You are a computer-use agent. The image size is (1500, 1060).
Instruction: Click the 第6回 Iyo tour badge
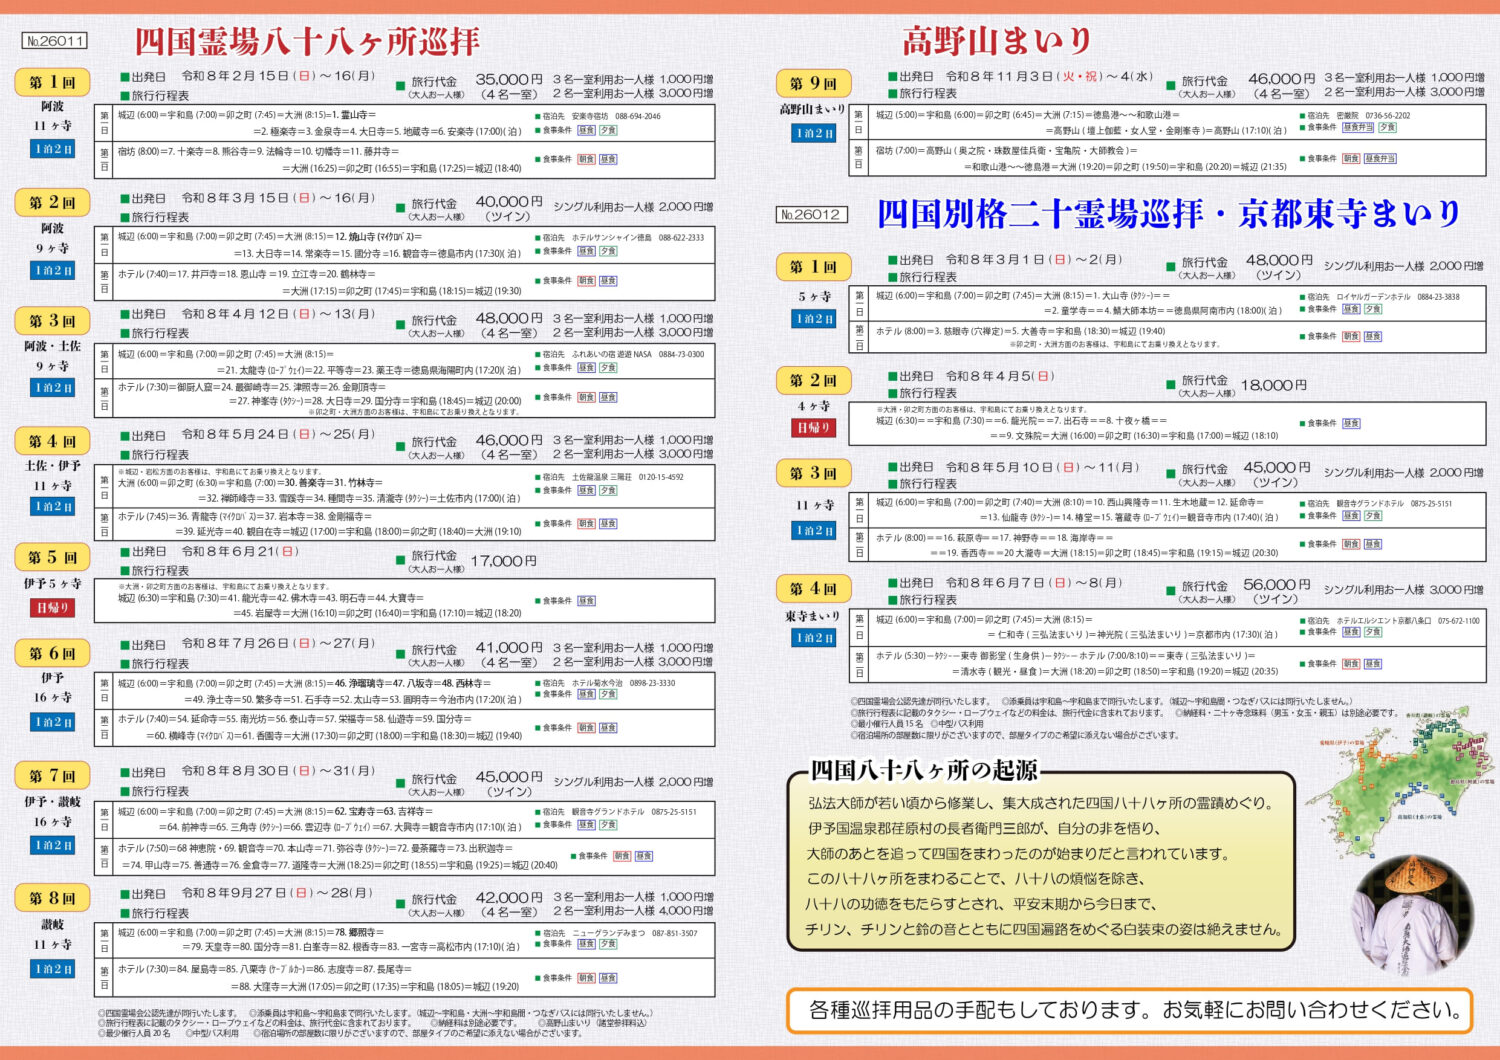[52, 653]
